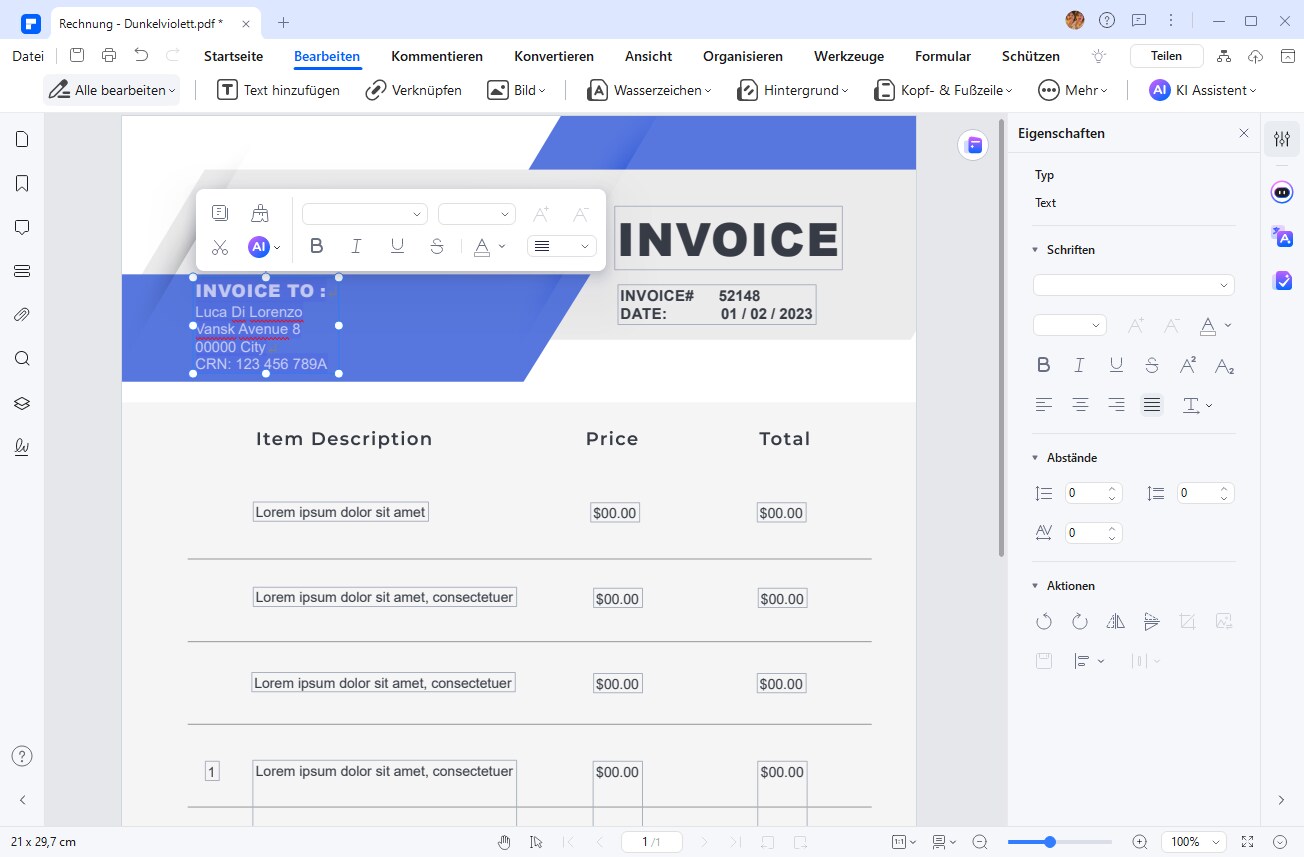Flip the selection vertically in Aktionen

click(1151, 622)
